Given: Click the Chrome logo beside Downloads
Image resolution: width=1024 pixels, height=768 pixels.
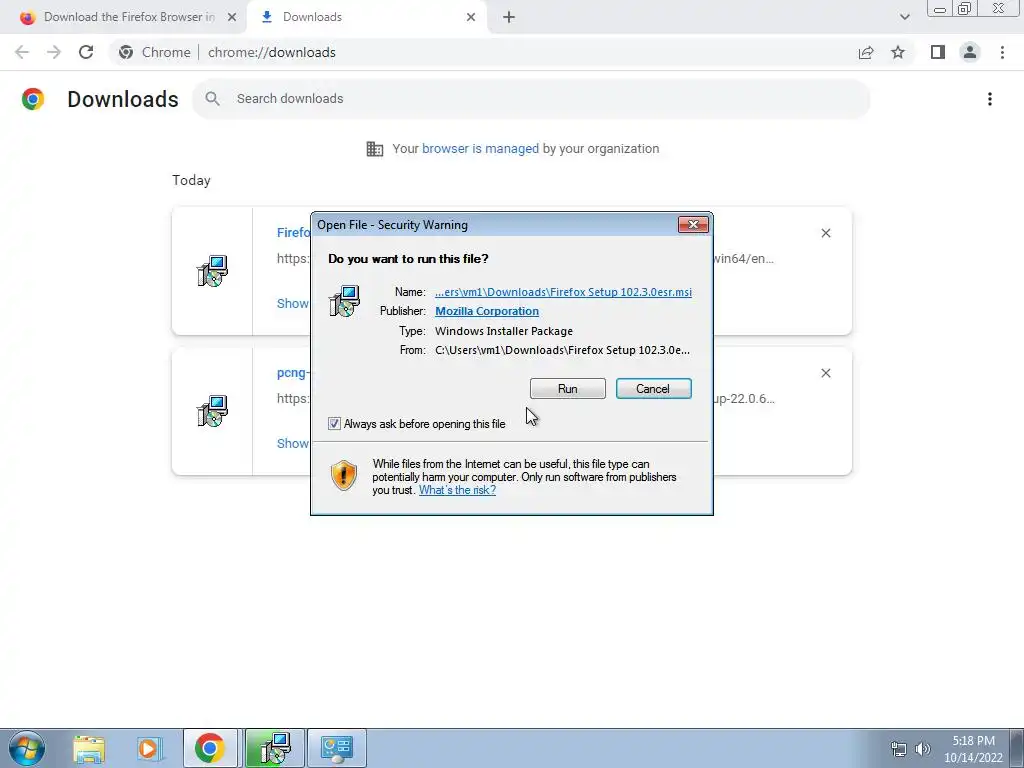Looking at the screenshot, I should [x=33, y=99].
